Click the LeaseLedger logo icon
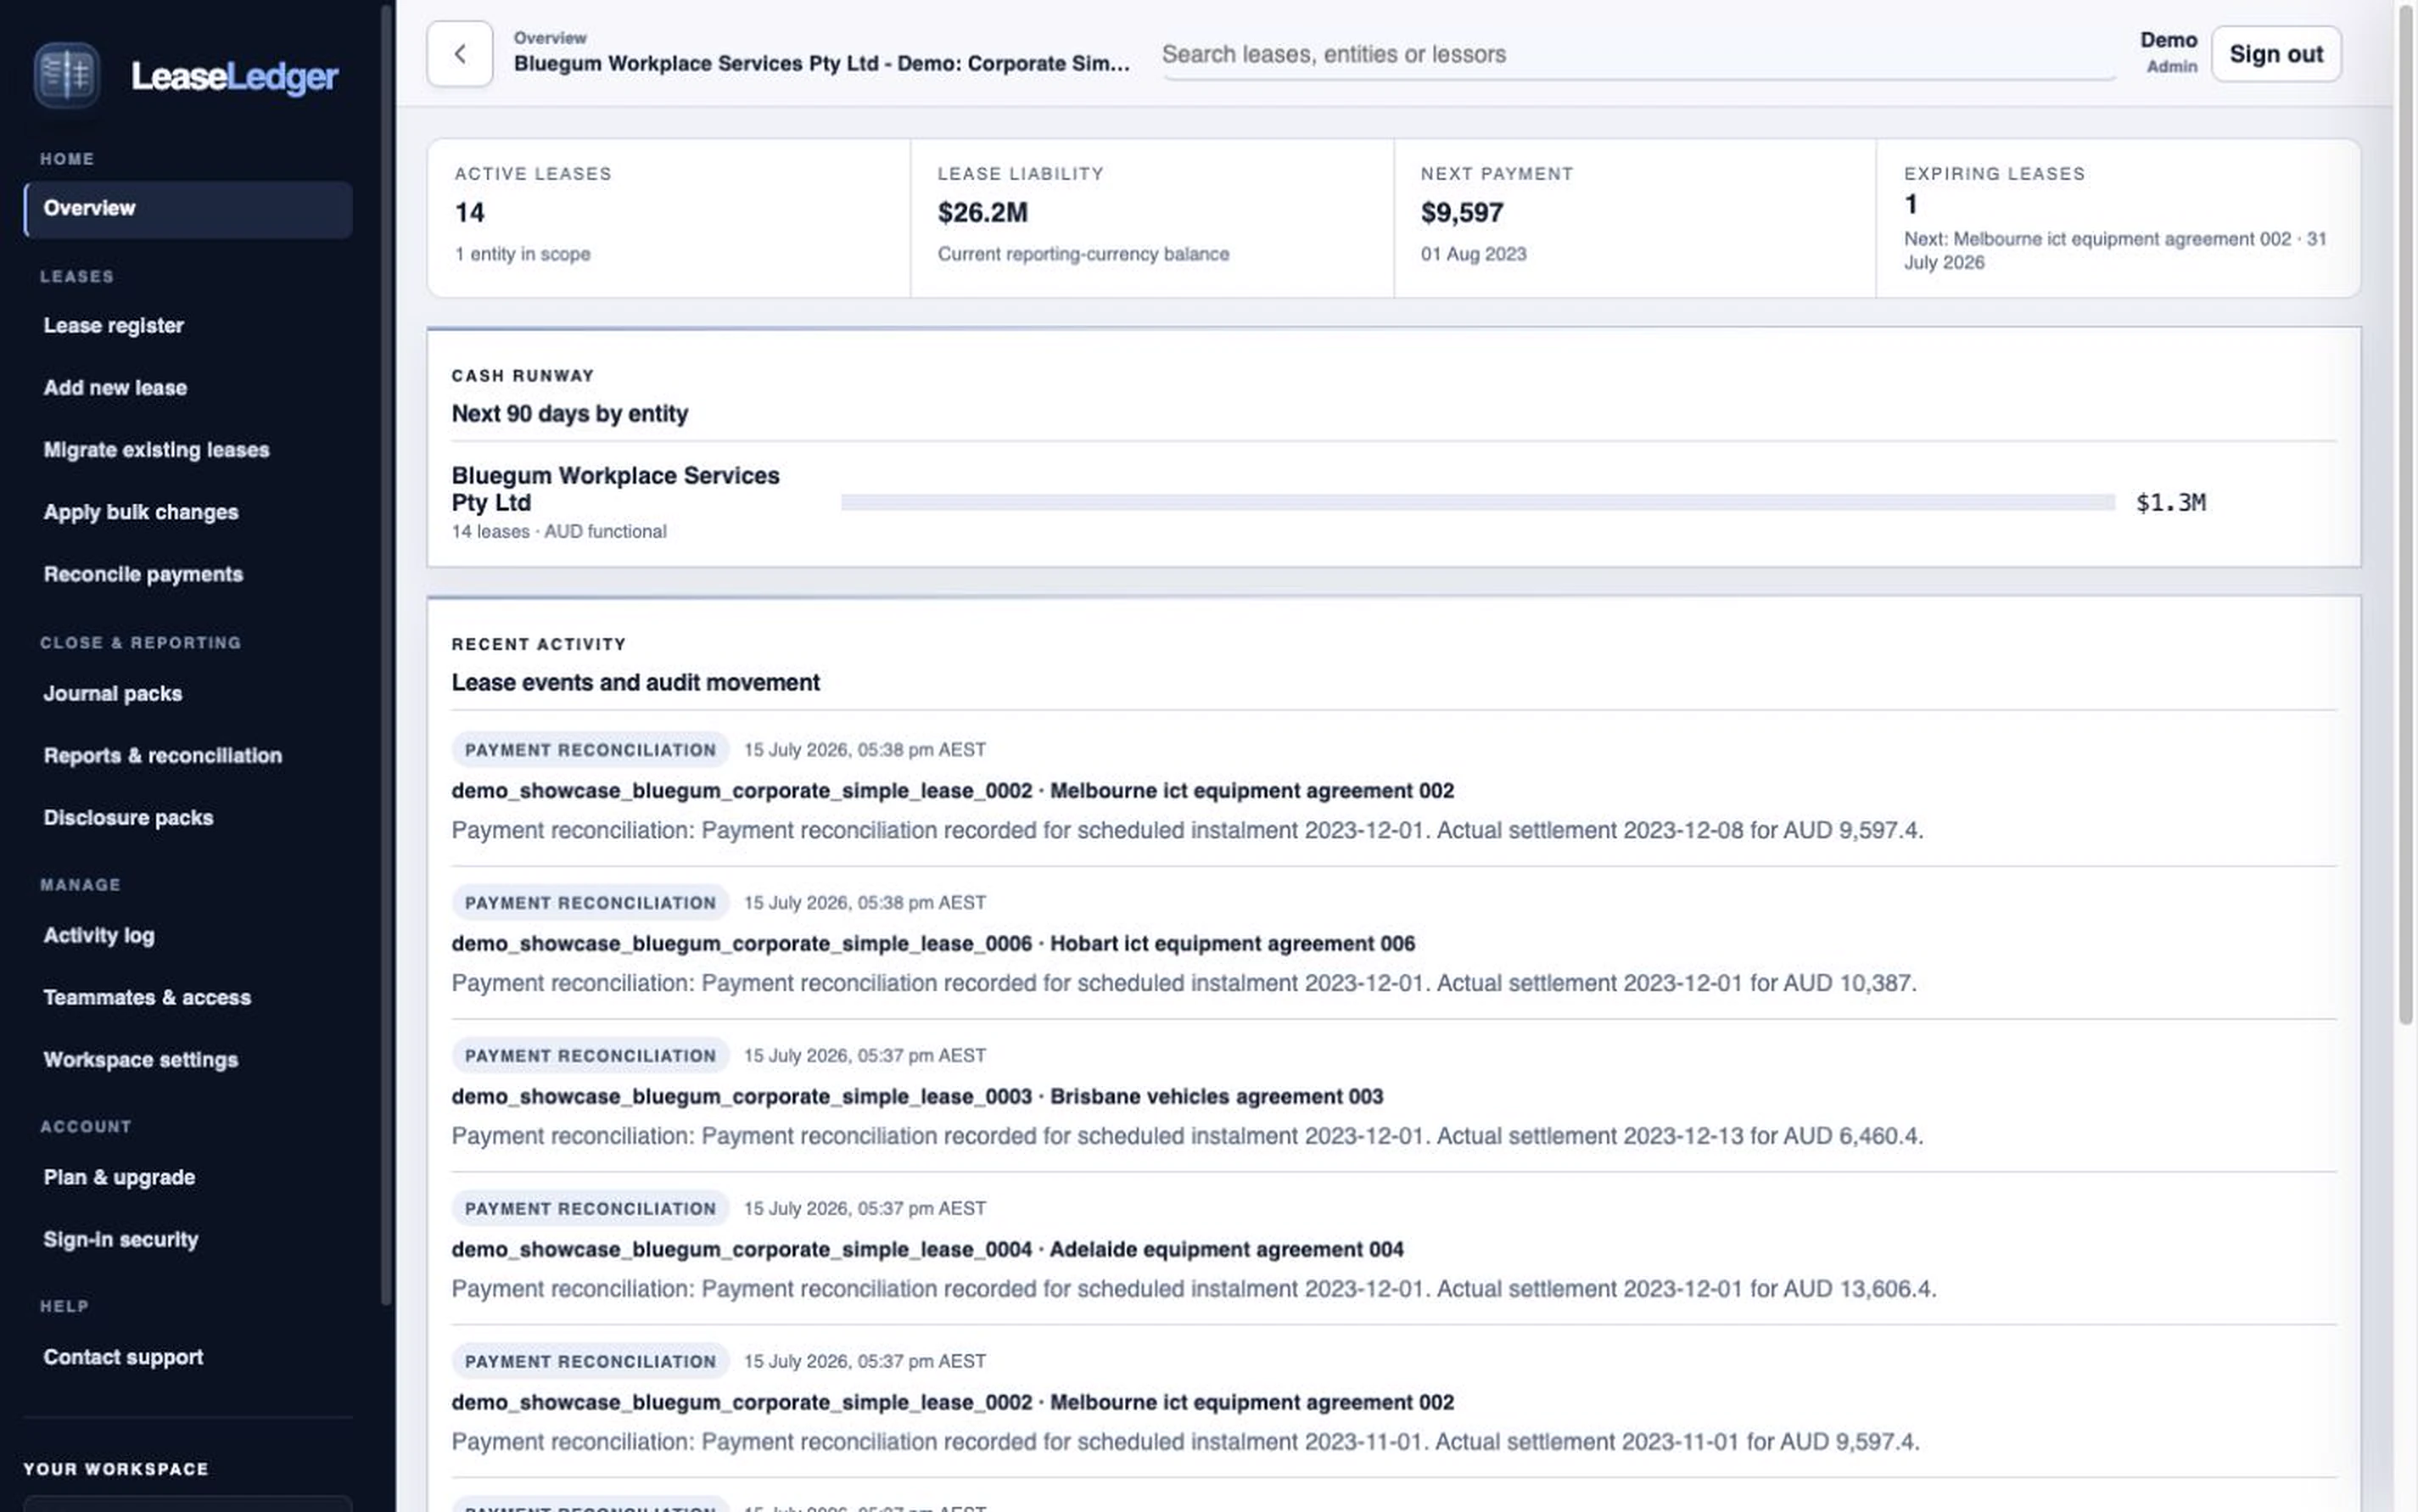 66,75
